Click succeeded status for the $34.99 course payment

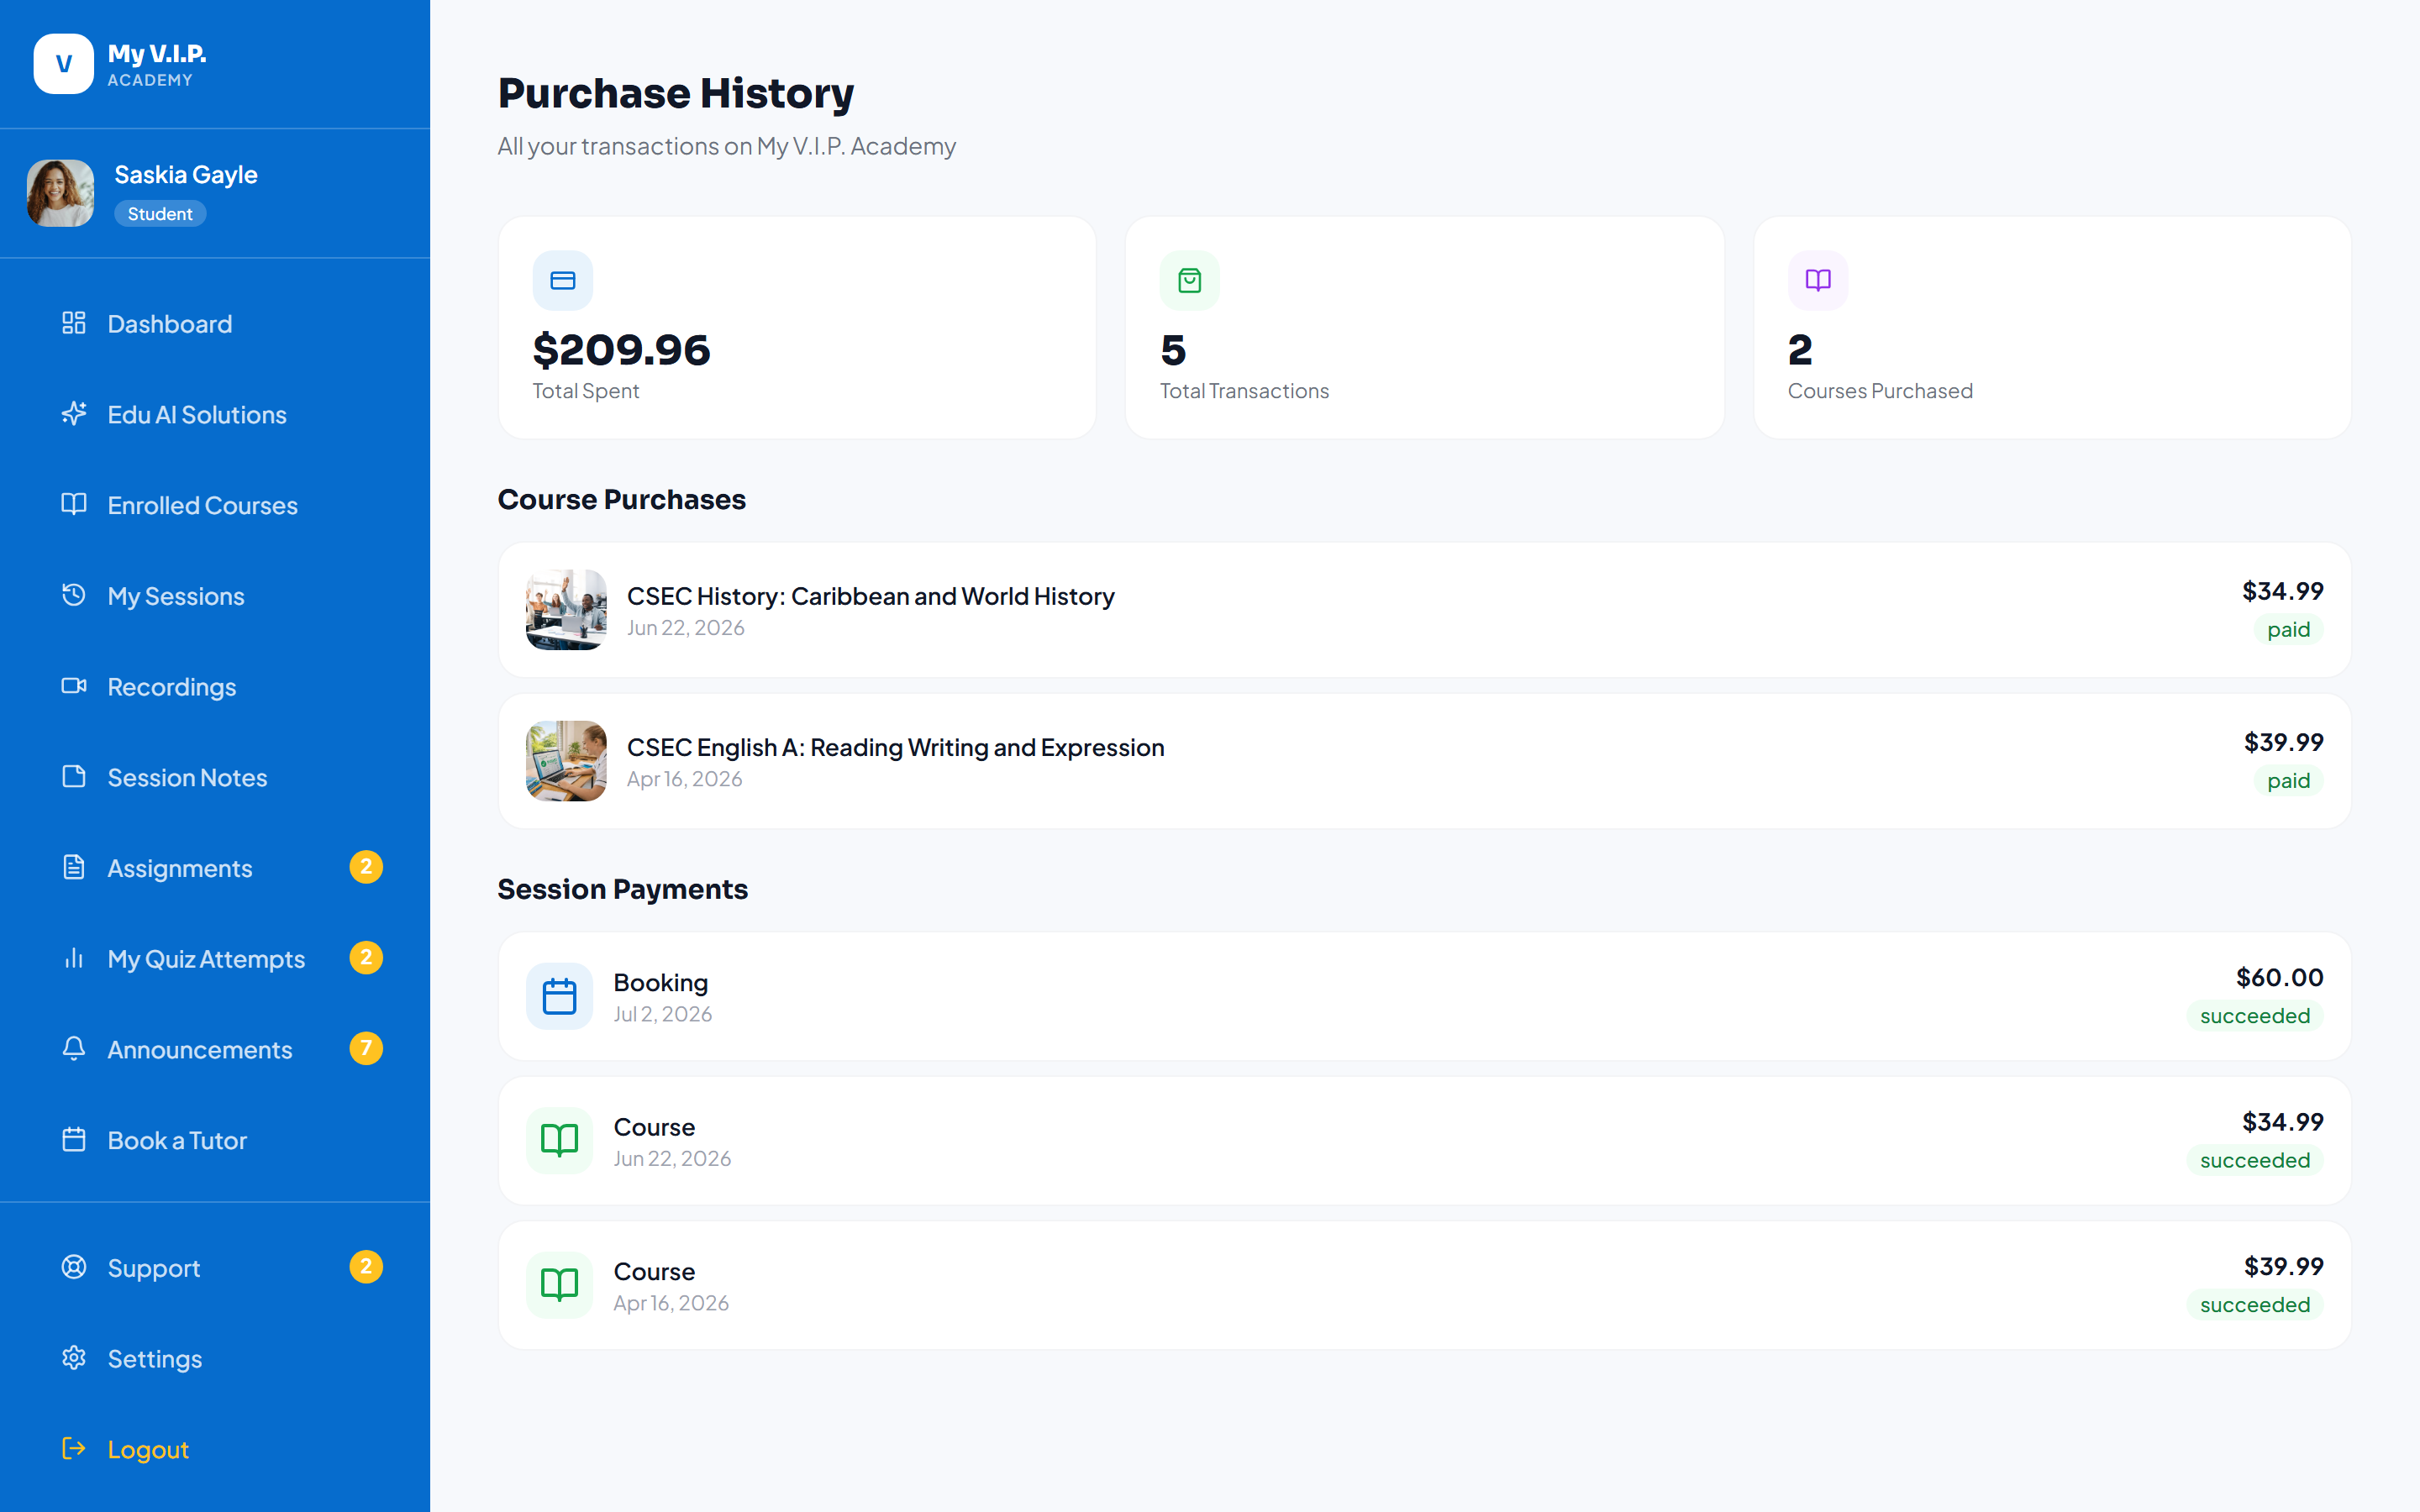(x=2255, y=1160)
